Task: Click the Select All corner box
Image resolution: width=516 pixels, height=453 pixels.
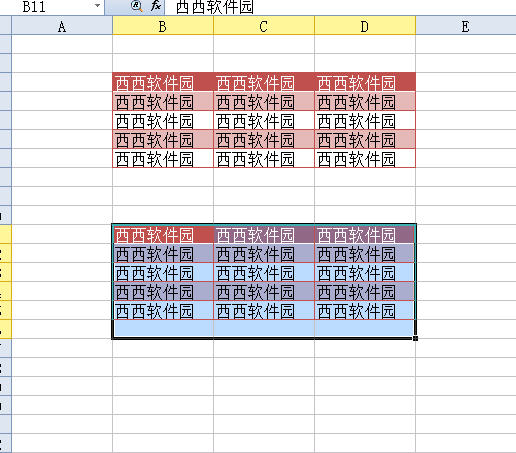Action: click(x=5, y=26)
